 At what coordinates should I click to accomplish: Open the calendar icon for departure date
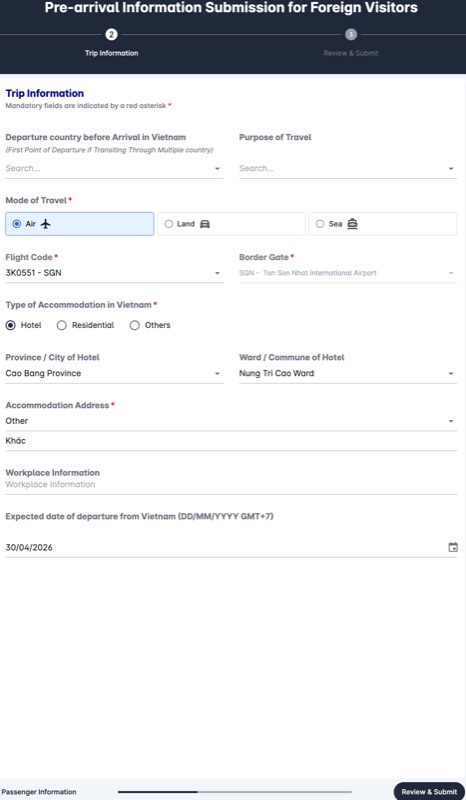[x=453, y=547]
